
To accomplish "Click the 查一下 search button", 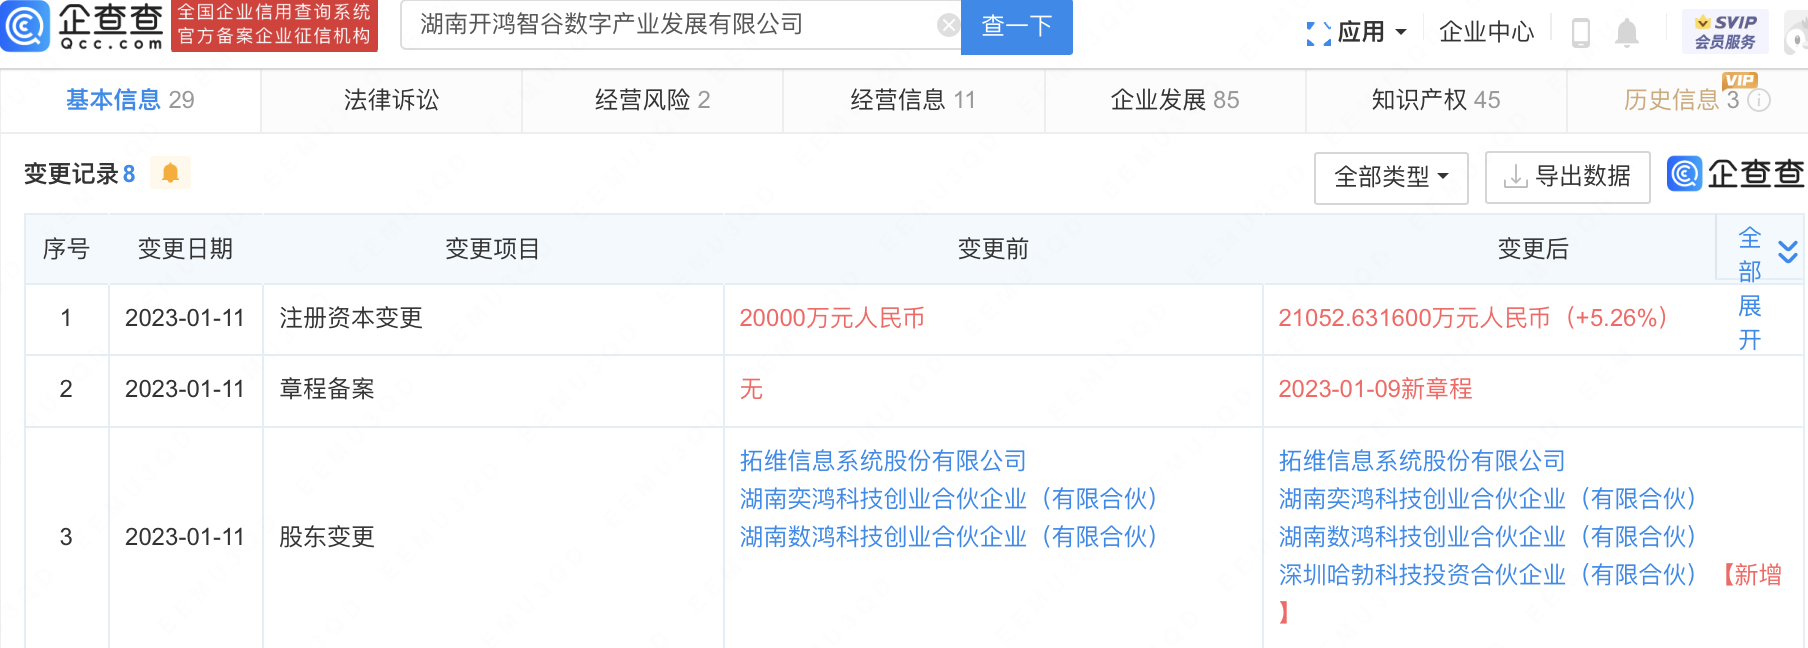I will point(1016,26).
